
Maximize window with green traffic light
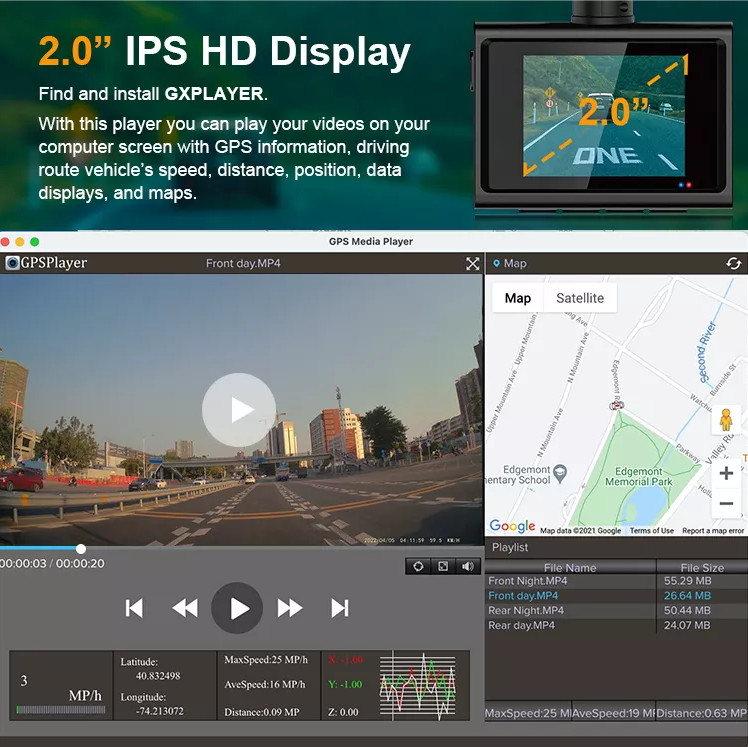34,242
